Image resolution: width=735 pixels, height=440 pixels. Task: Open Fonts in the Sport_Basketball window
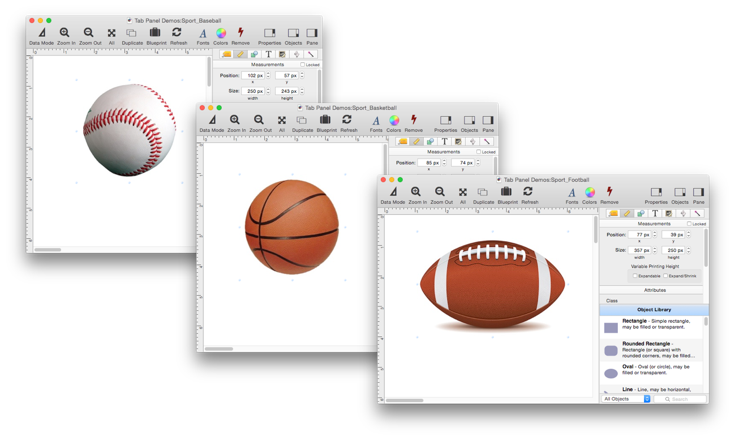[376, 123]
